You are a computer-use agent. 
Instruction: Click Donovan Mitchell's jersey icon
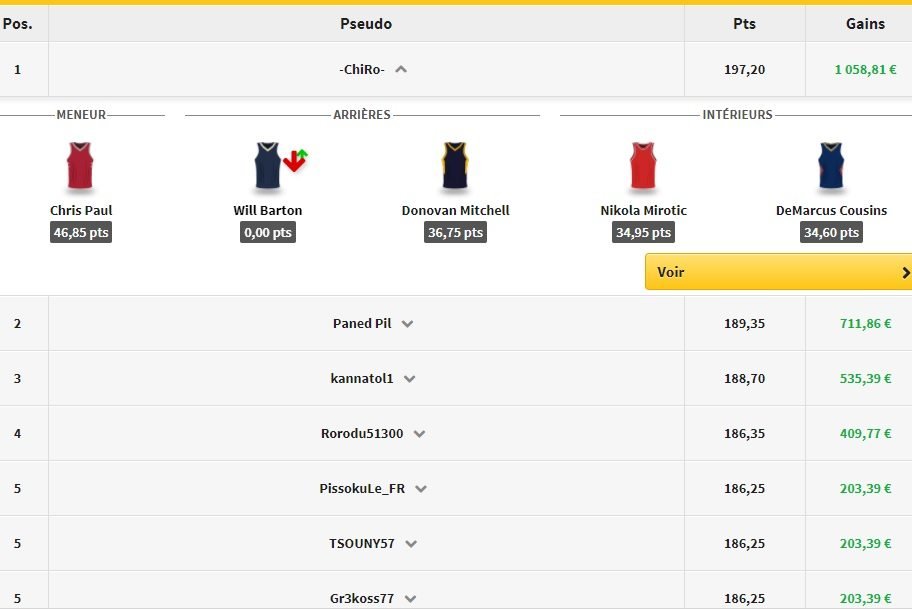455,166
